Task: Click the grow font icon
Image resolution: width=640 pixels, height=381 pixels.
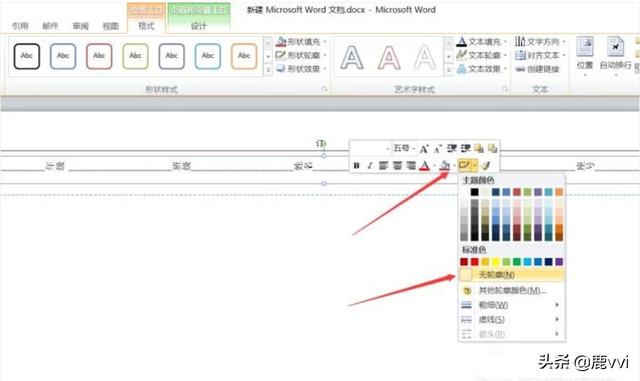Action: point(424,149)
